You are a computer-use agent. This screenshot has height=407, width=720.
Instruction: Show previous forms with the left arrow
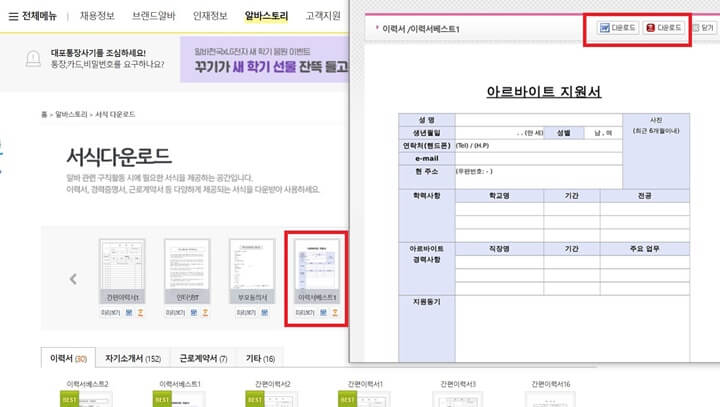click(73, 279)
